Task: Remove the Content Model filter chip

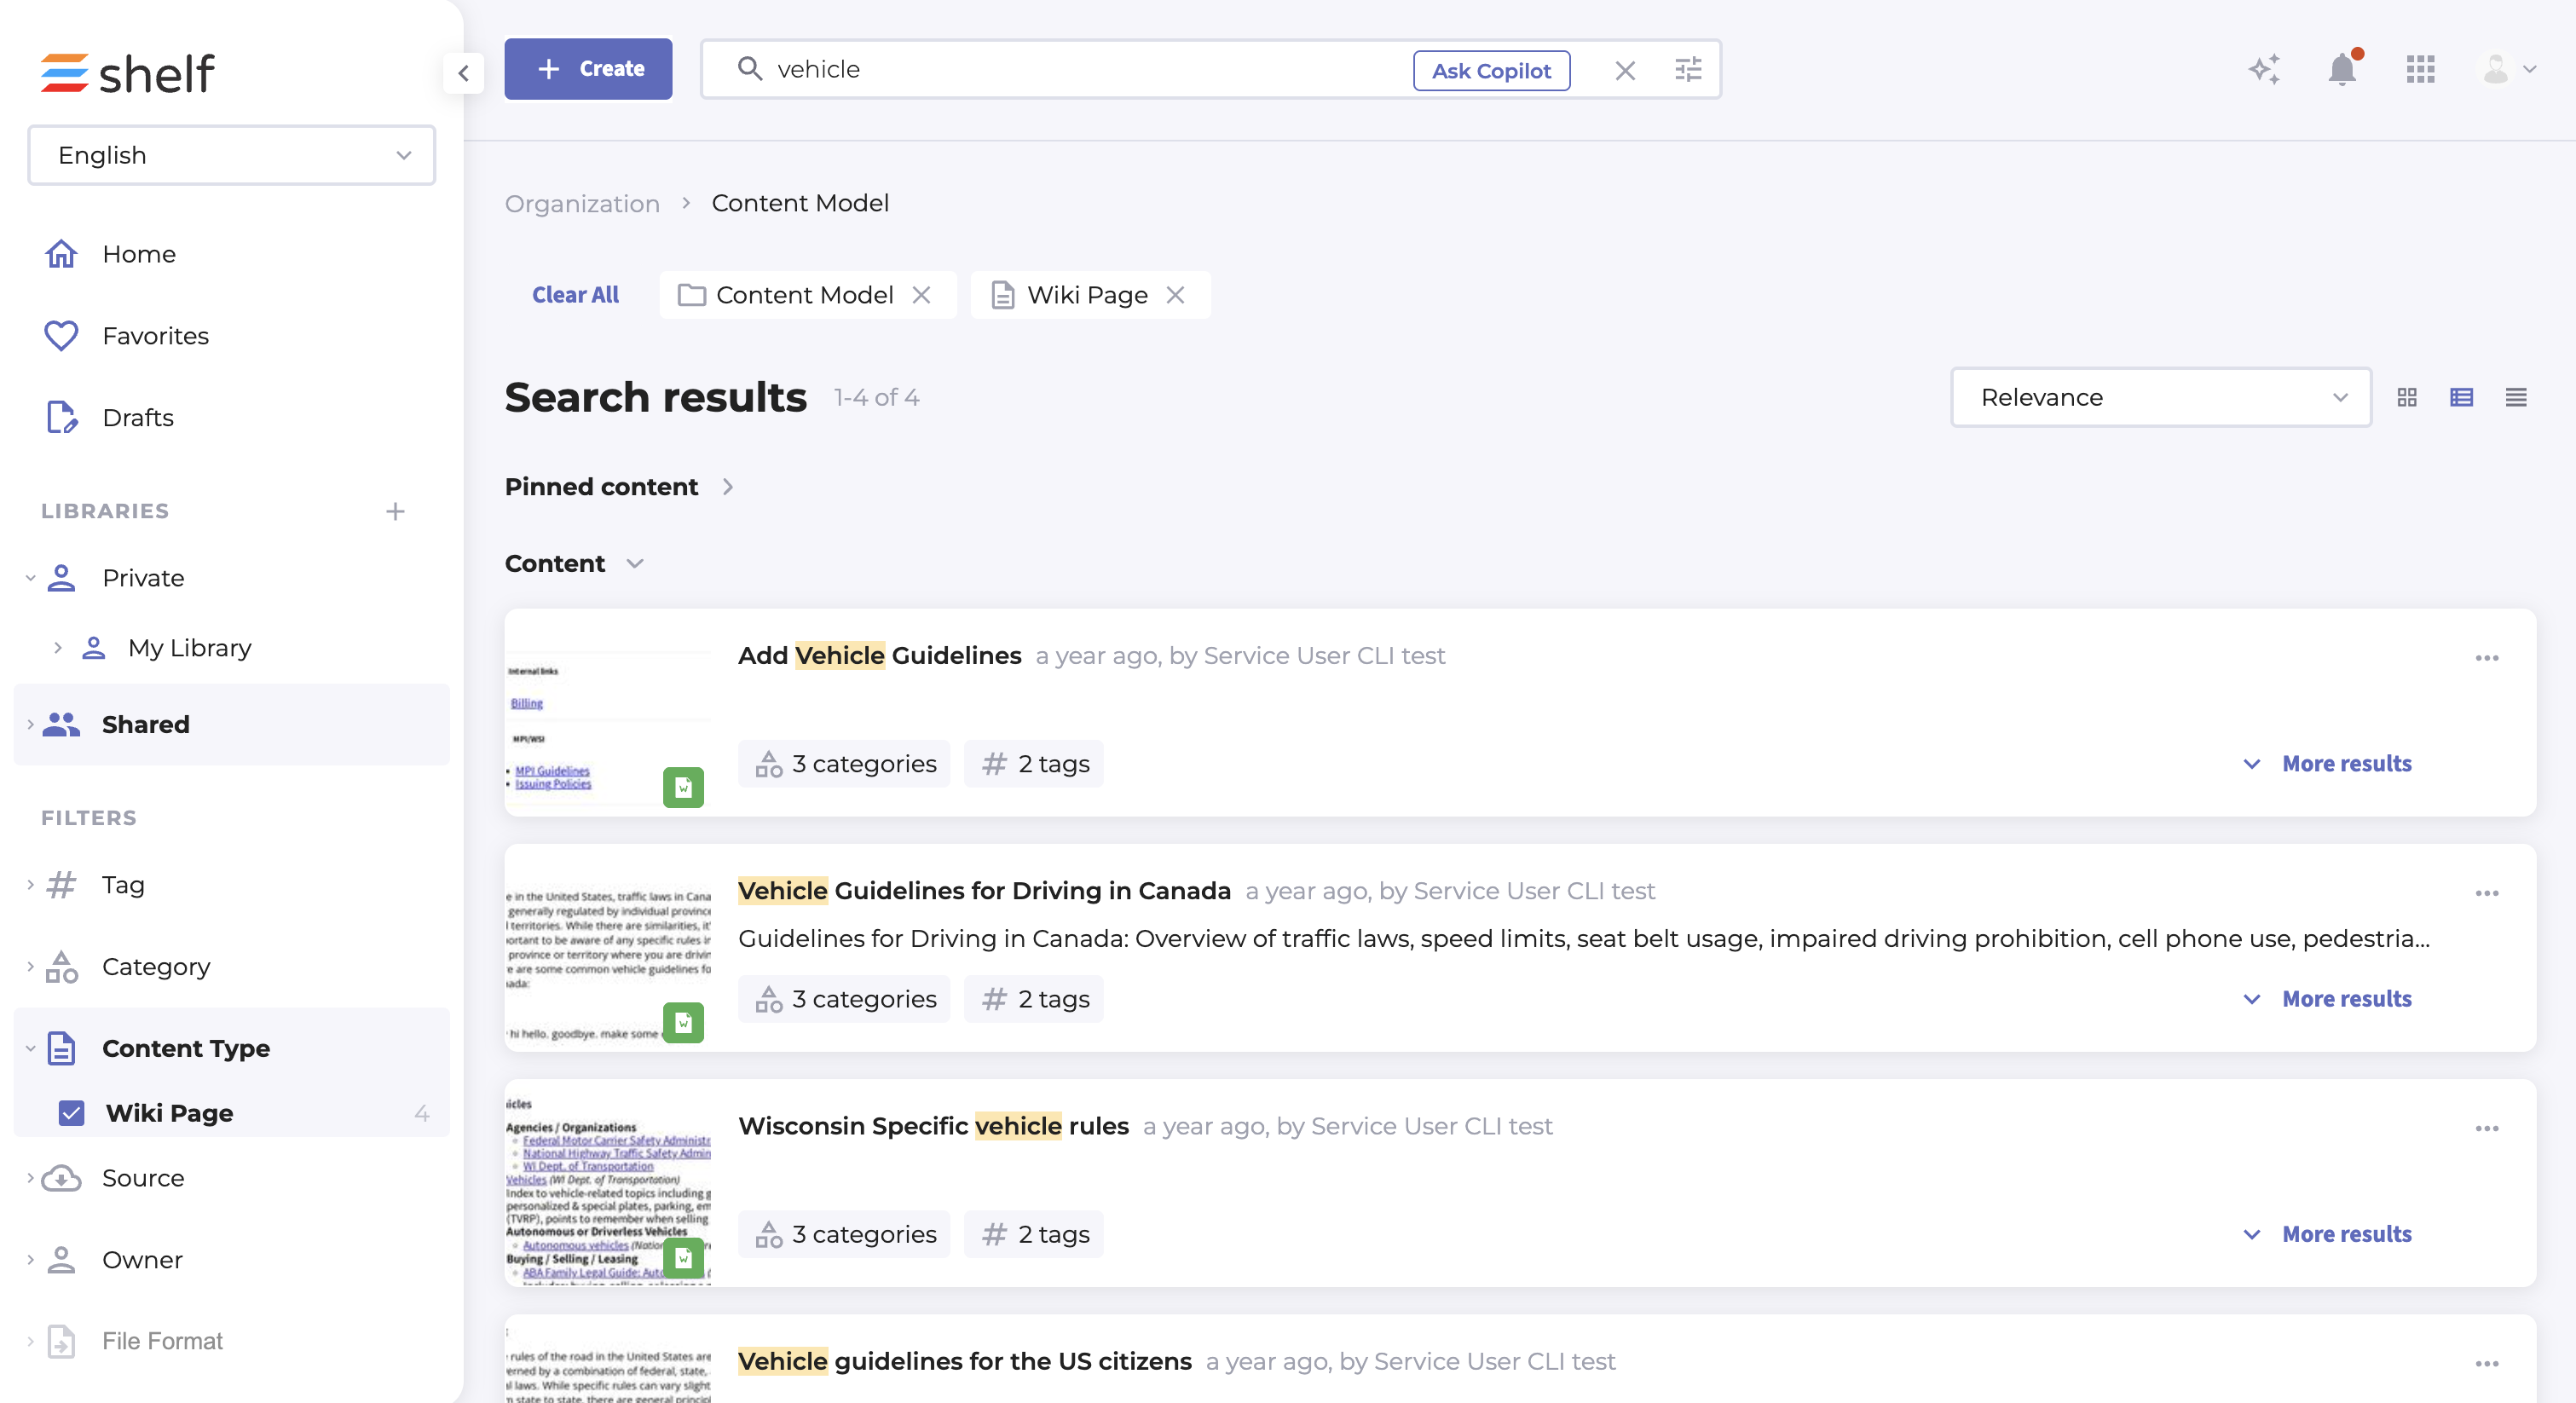Action: click(921, 295)
